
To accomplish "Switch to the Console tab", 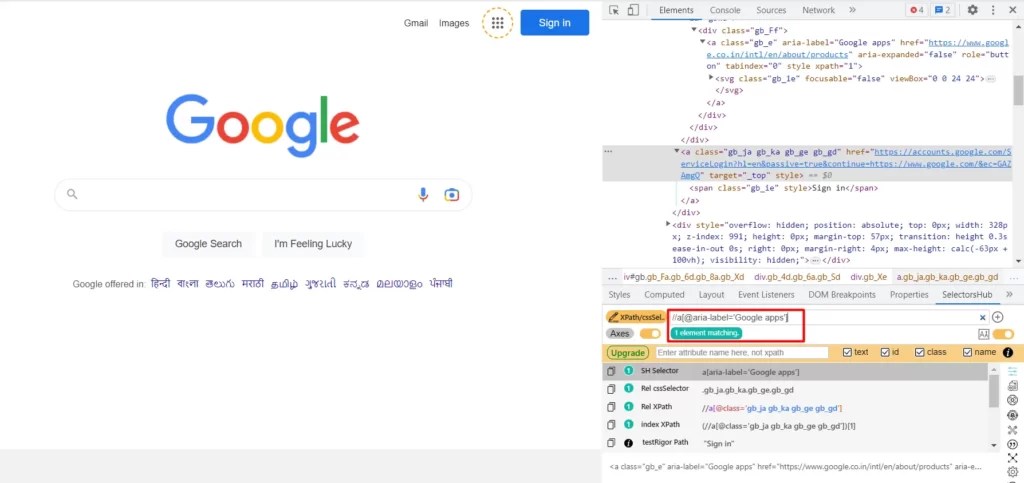I will pyautogui.click(x=725, y=10).
